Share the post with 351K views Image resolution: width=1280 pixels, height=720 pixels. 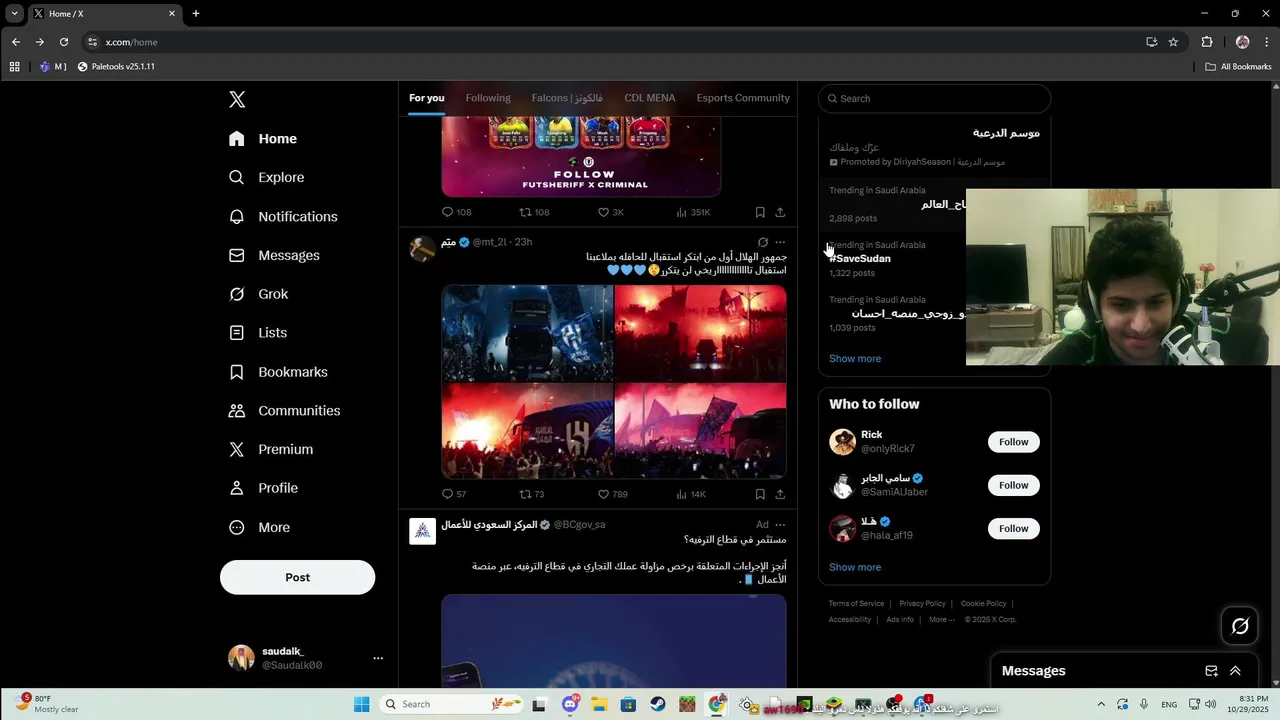tap(780, 212)
